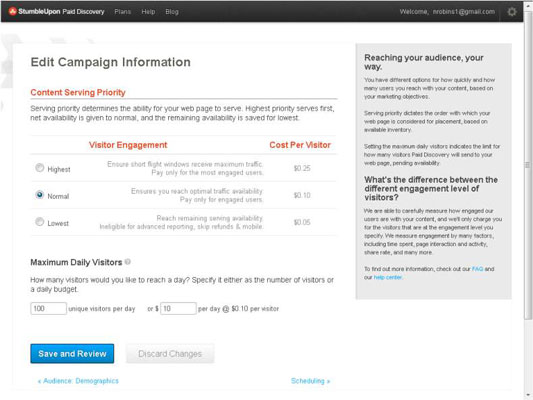
Task: Click the scrollbar down arrow
Action: coord(528,395)
